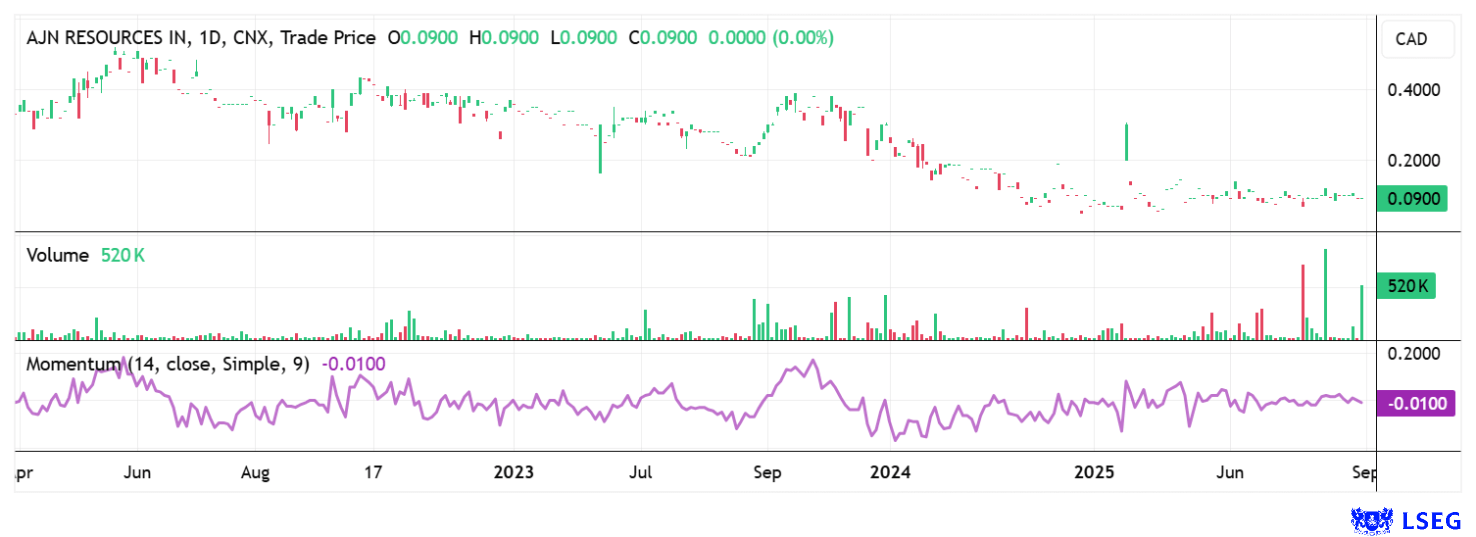Click the 0.4000 price axis label
Image resolution: width=1476 pixels, height=537 pixels.
[1413, 90]
